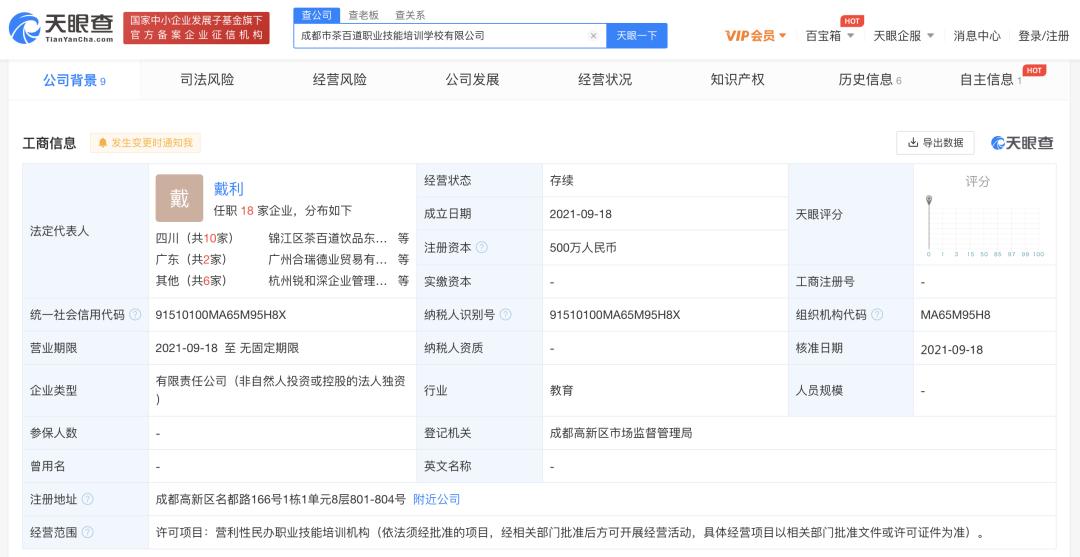Viewport: 1080px width, 557px height.
Task: Click help icon next to 注册地址
Action: pyautogui.click(x=88, y=499)
